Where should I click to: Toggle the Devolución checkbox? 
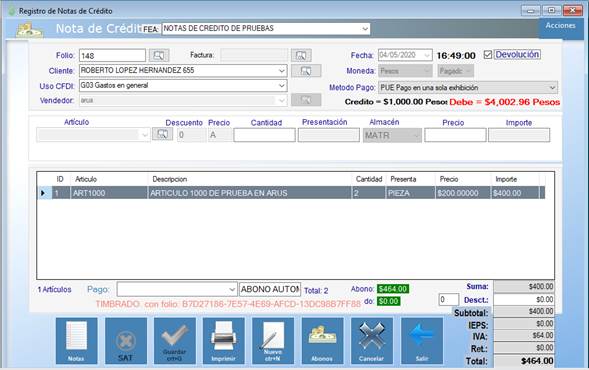(488, 55)
